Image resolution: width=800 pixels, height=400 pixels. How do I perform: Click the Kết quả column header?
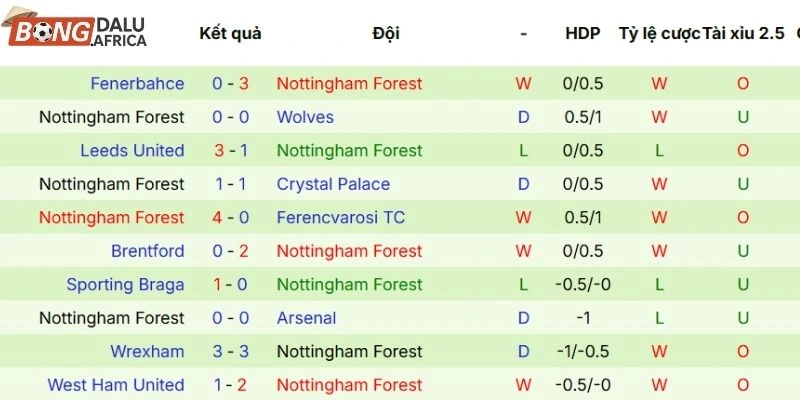[x=230, y=33]
